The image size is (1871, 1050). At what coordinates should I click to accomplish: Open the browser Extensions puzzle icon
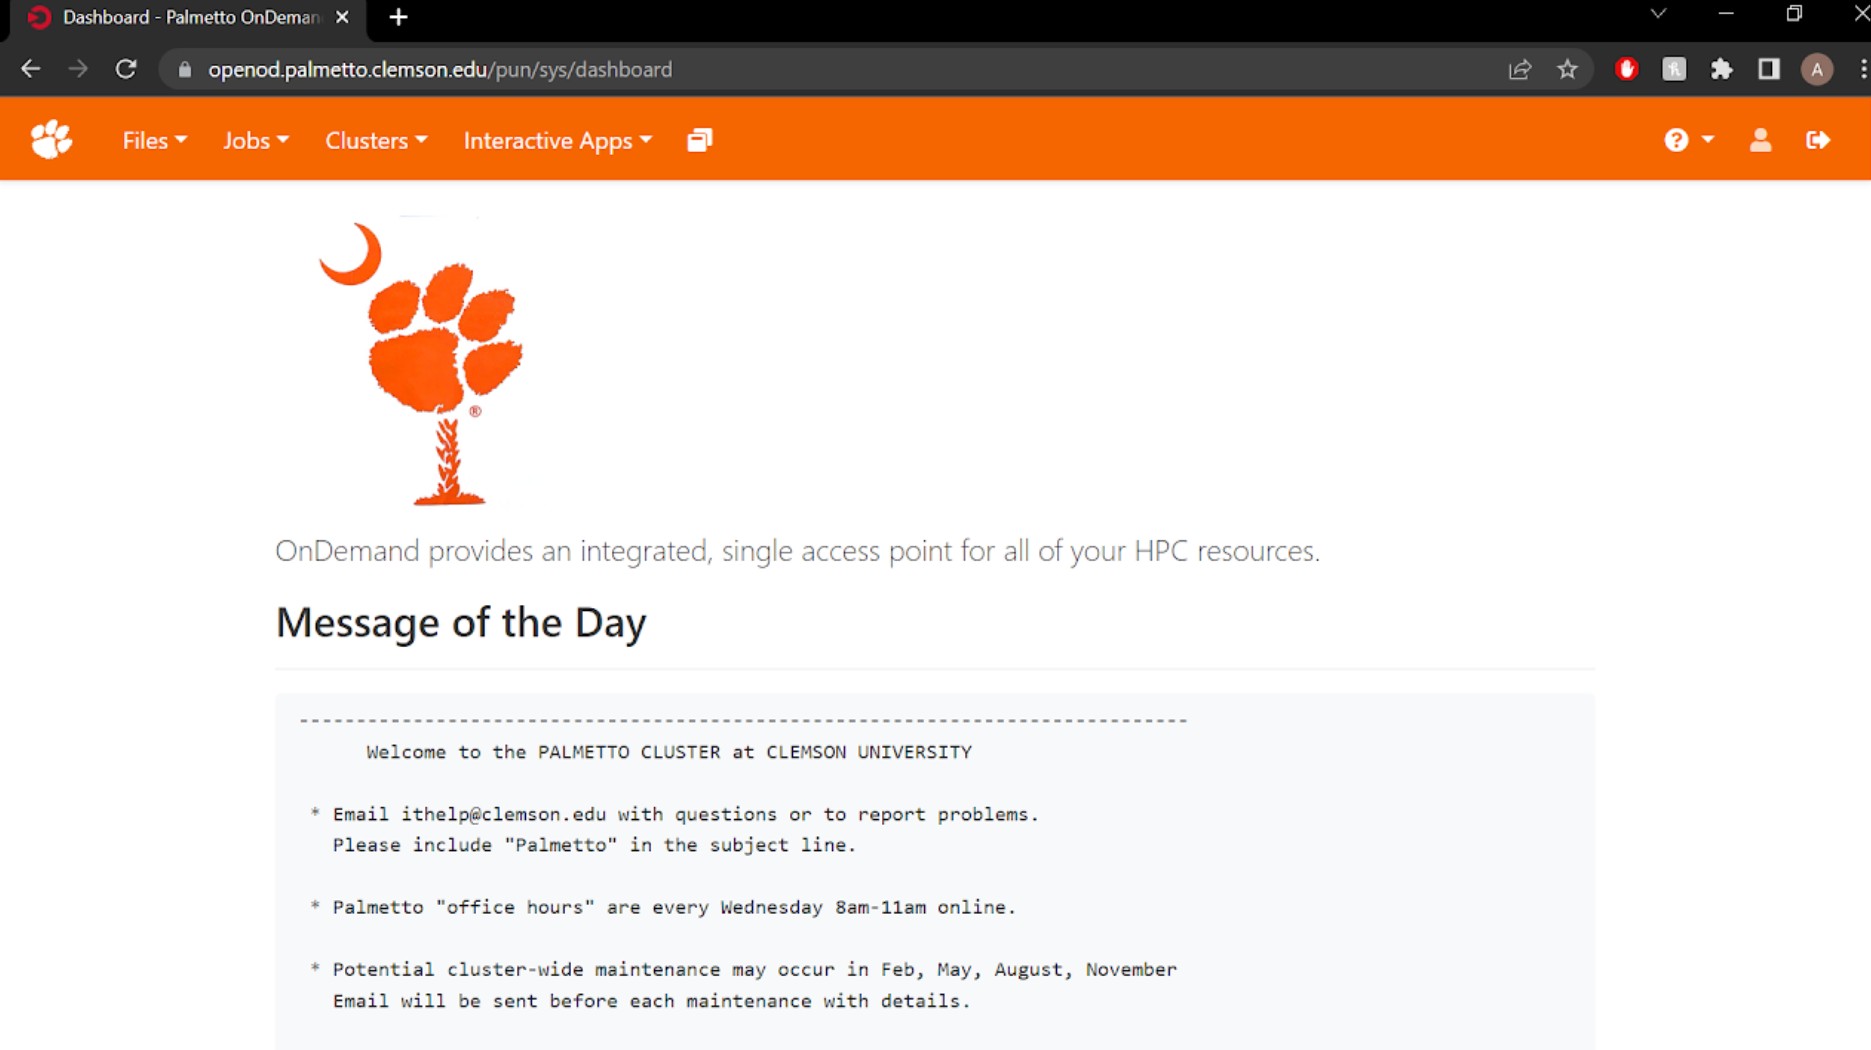point(1721,69)
